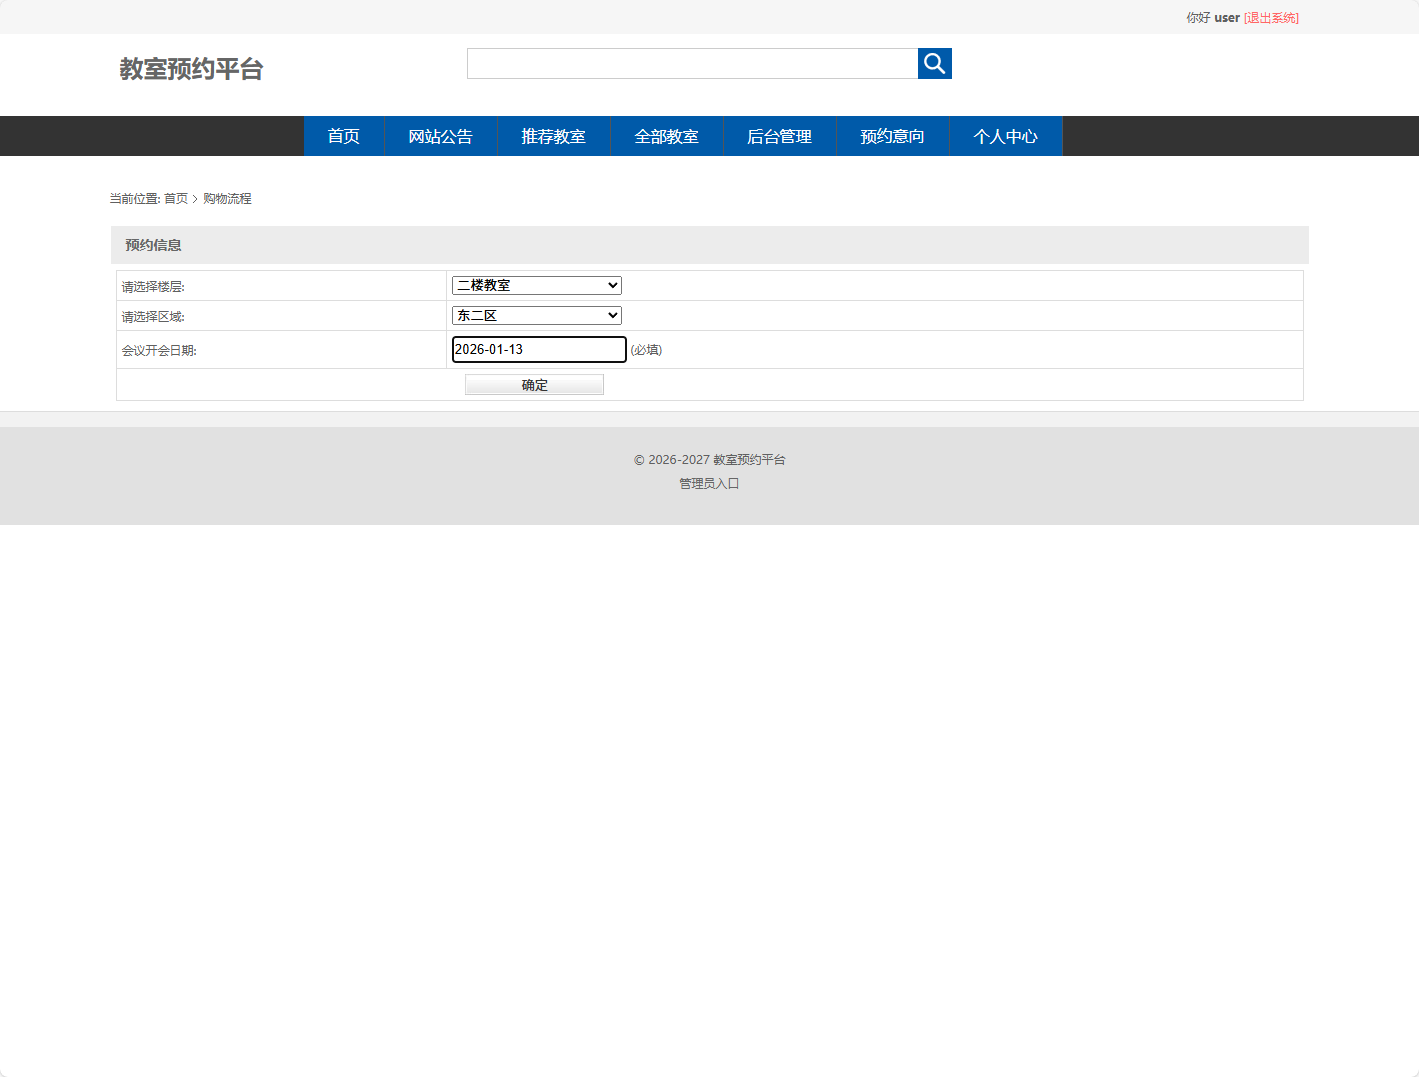Open 个人中心 from the navigation bar

tap(1005, 136)
